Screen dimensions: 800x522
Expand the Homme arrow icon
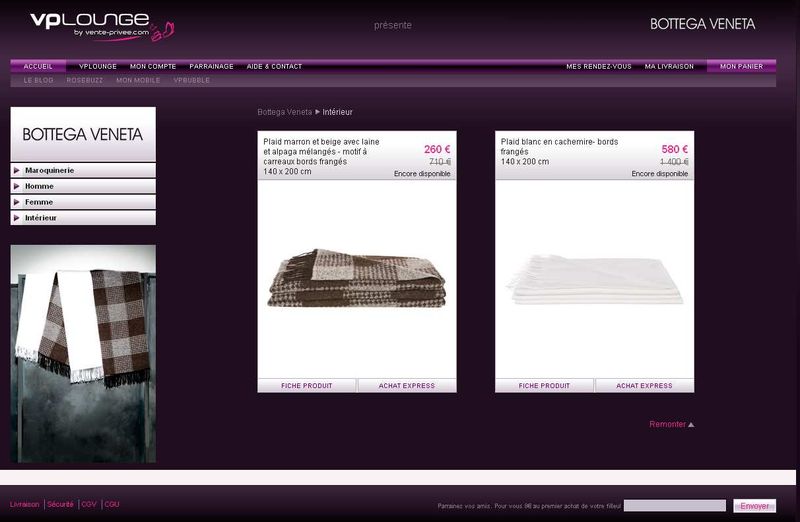tap(16, 186)
